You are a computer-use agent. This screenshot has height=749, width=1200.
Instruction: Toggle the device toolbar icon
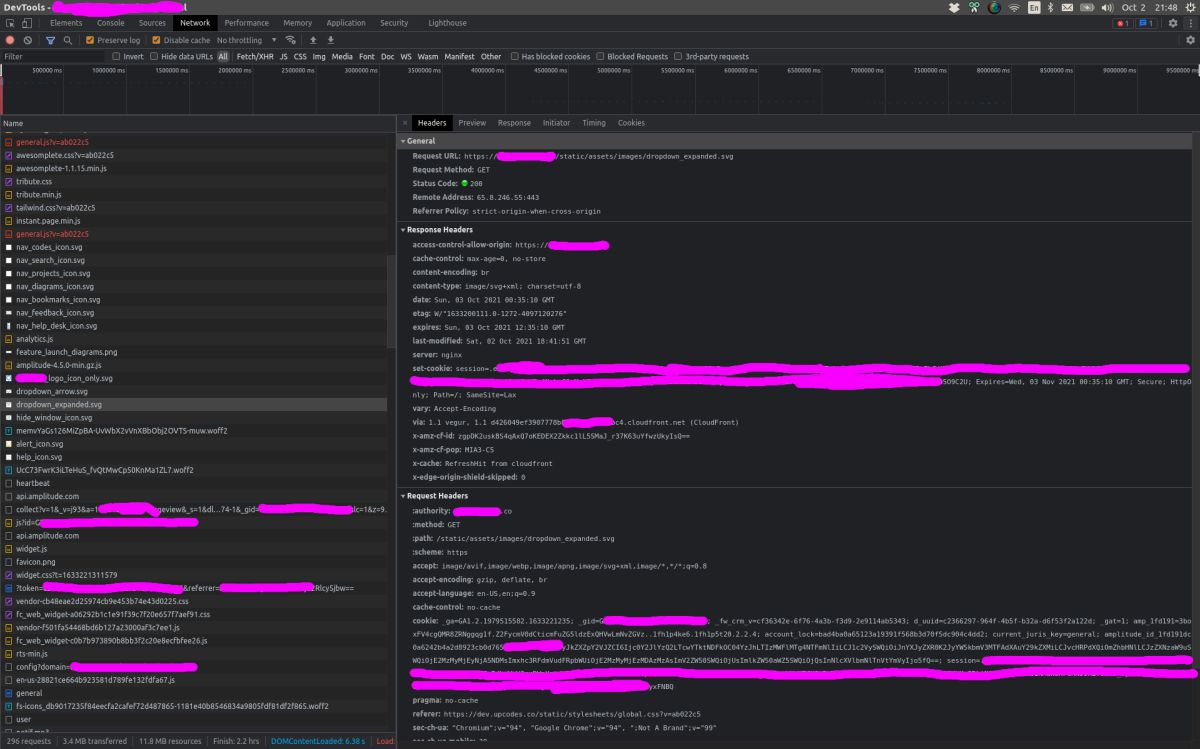28,23
